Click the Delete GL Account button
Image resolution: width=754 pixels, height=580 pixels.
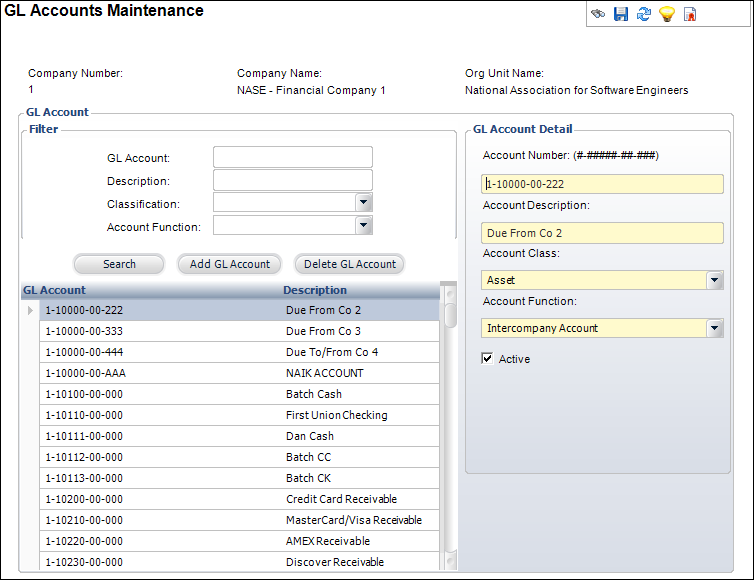pos(350,264)
